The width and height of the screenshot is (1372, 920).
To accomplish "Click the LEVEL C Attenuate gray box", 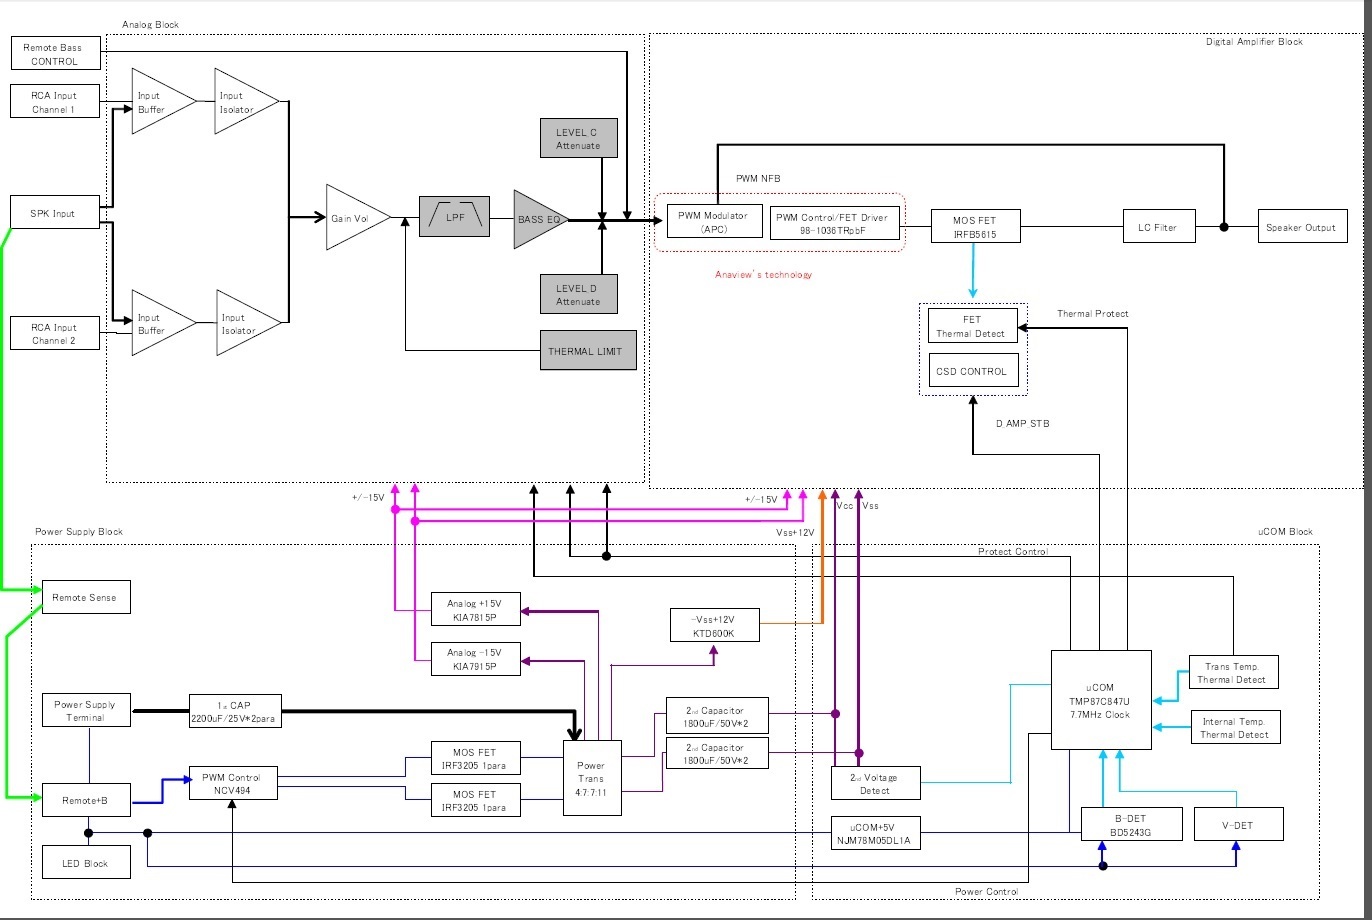I will tap(578, 139).
